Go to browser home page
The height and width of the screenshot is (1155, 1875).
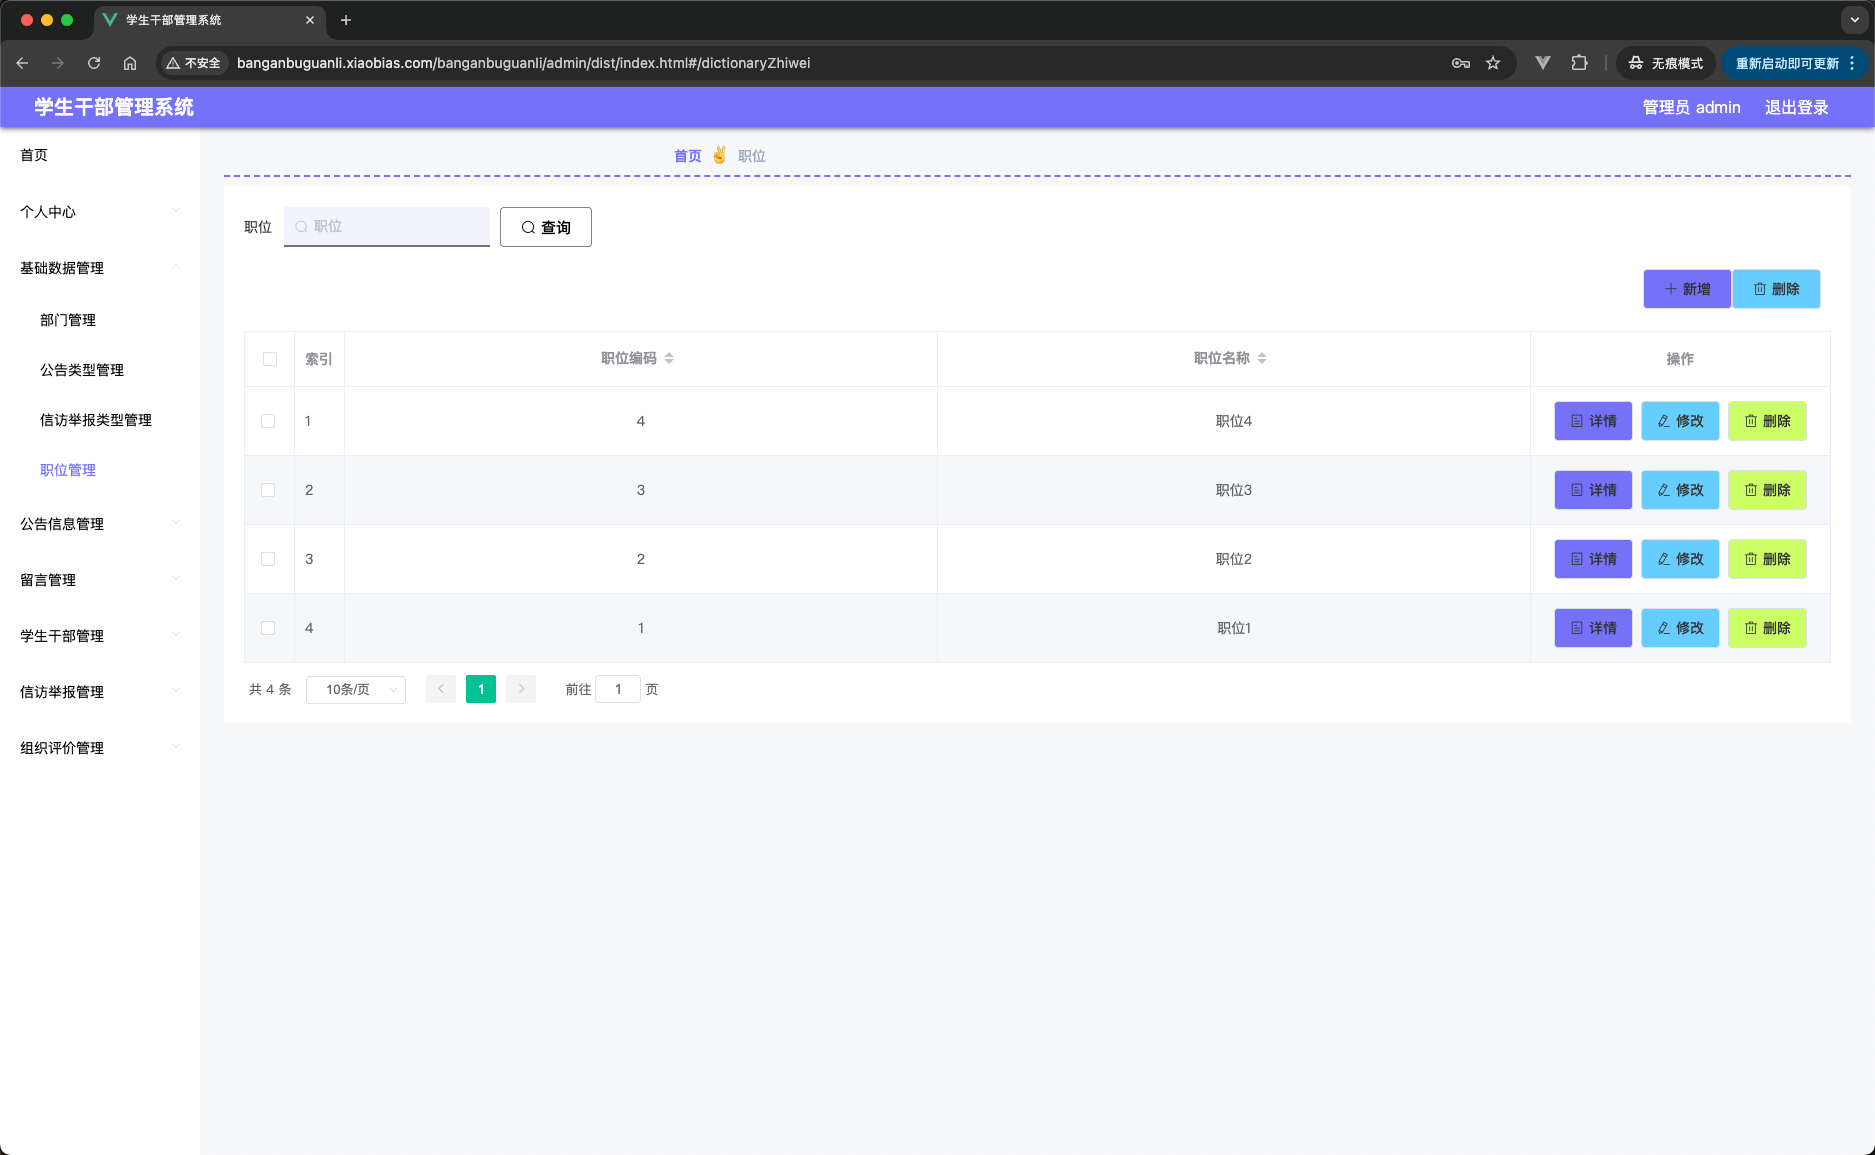coord(130,63)
